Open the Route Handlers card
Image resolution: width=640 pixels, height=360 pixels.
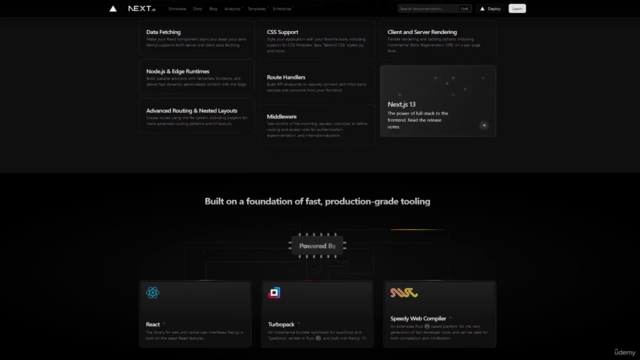pyautogui.click(x=317, y=83)
